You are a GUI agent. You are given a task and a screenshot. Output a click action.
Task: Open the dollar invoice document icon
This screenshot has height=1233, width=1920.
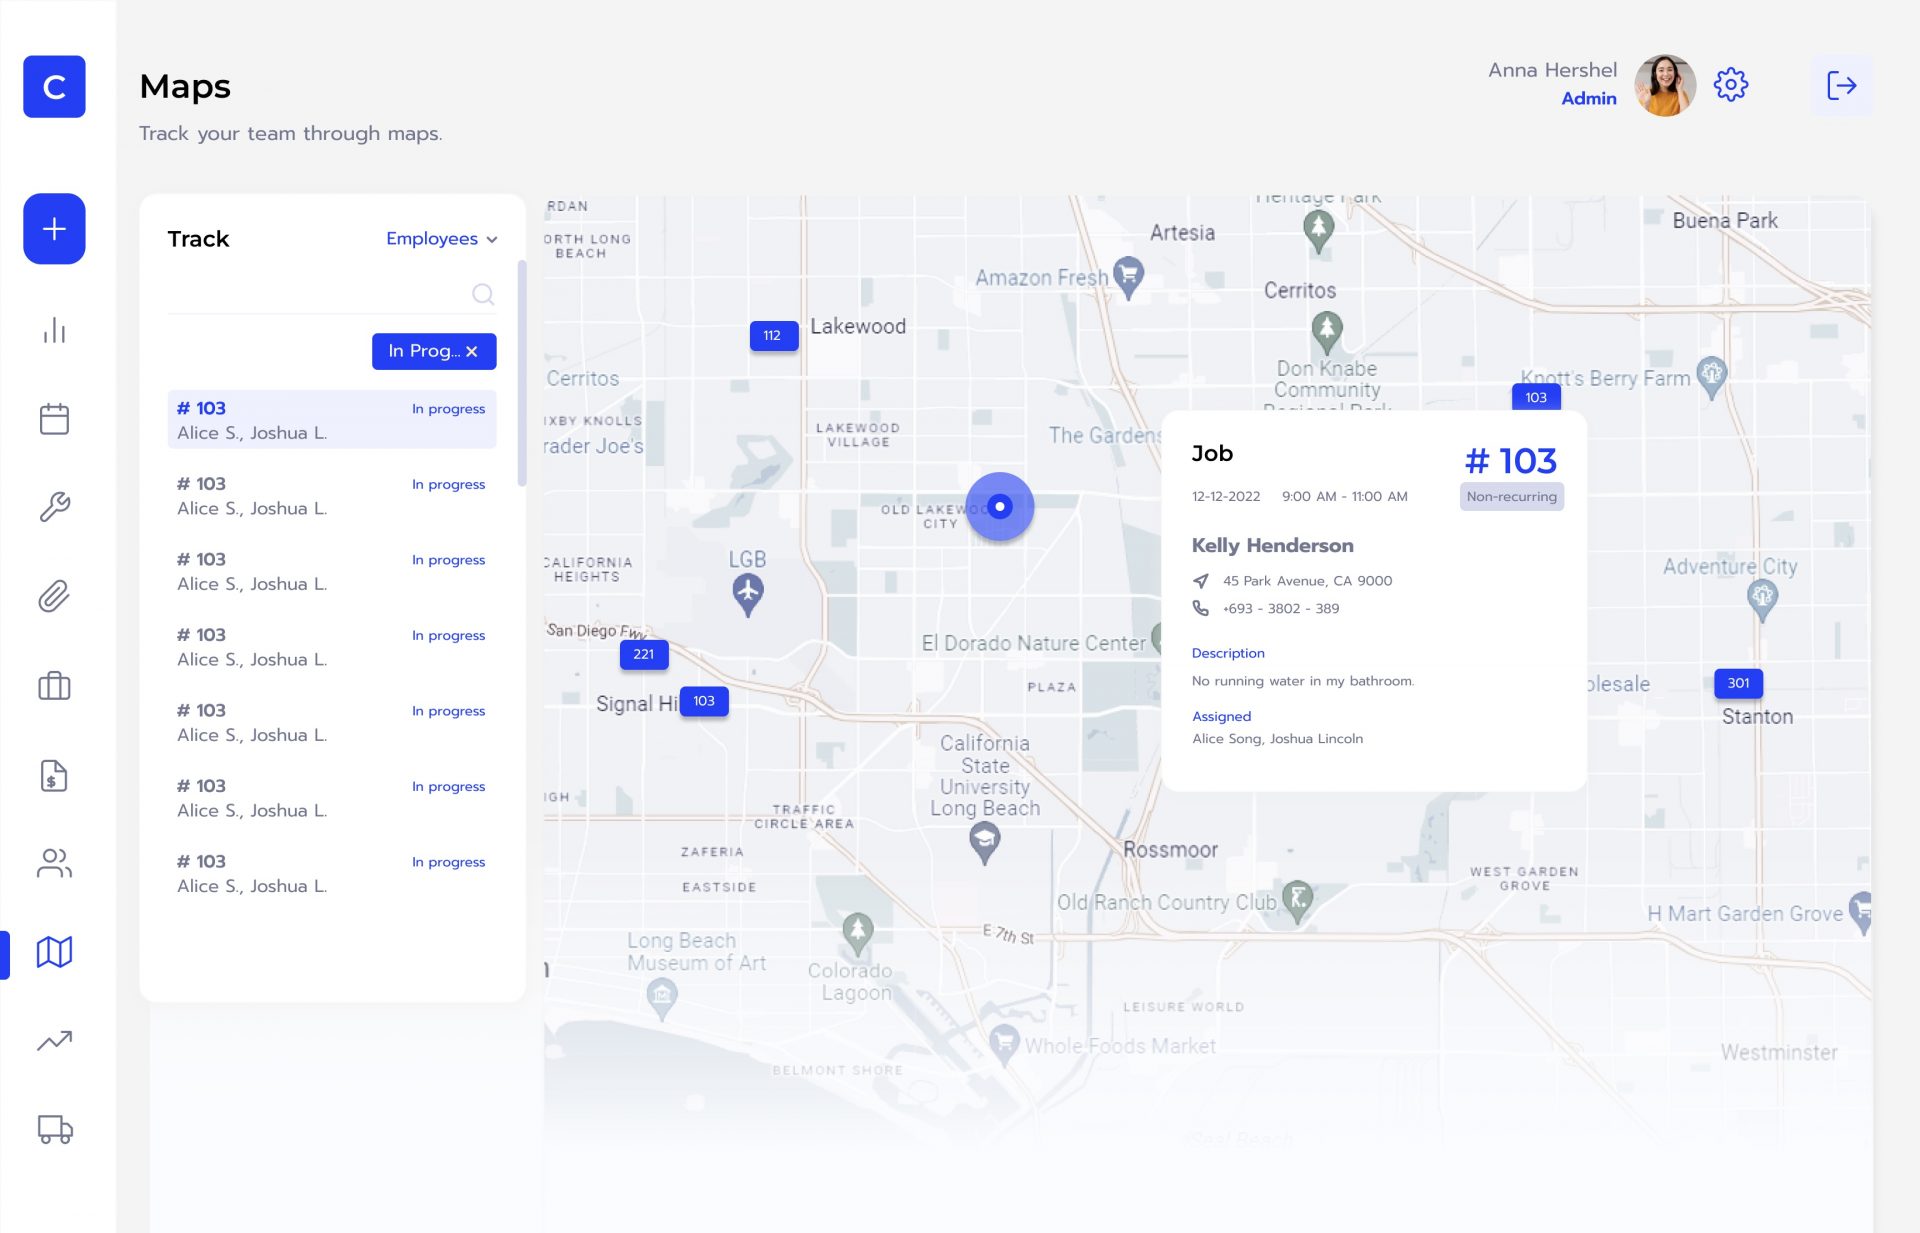(x=54, y=775)
